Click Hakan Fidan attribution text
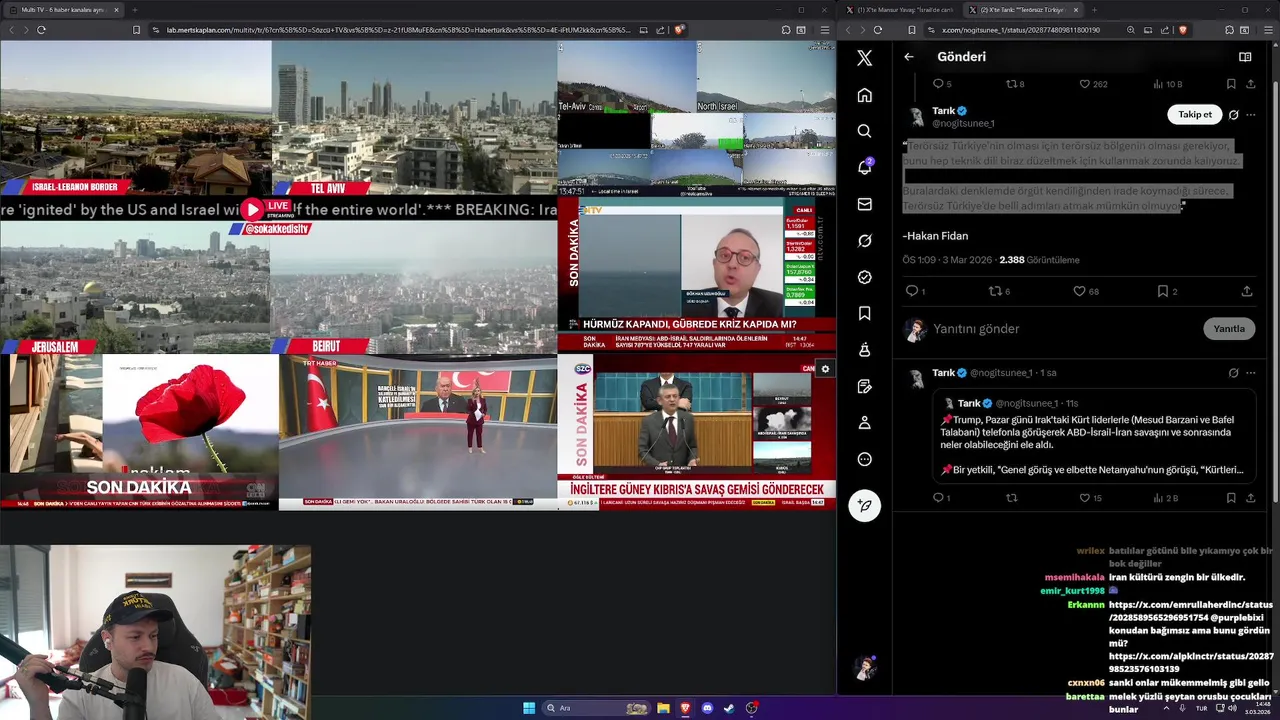The height and width of the screenshot is (720, 1280). [937, 236]
